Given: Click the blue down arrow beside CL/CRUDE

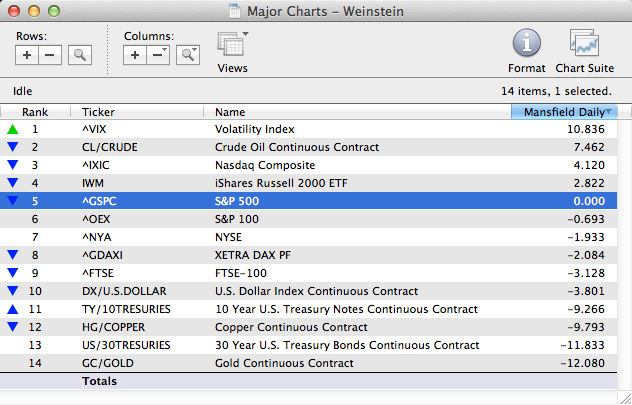Looking at the screenshot, I should click(12, 147).
